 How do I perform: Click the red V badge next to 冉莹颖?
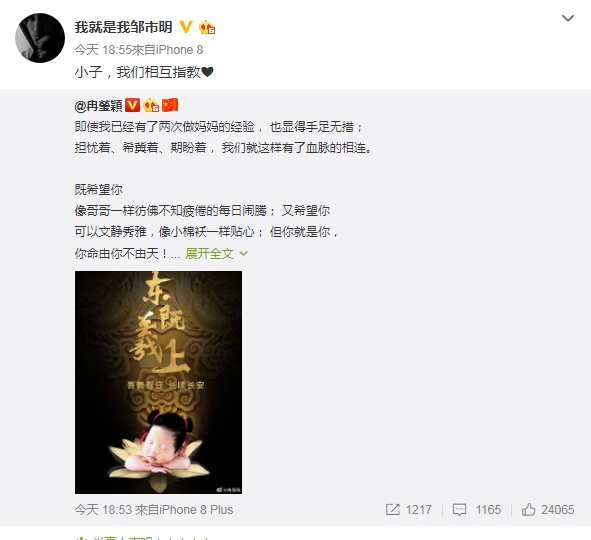[x=132, y=106]
